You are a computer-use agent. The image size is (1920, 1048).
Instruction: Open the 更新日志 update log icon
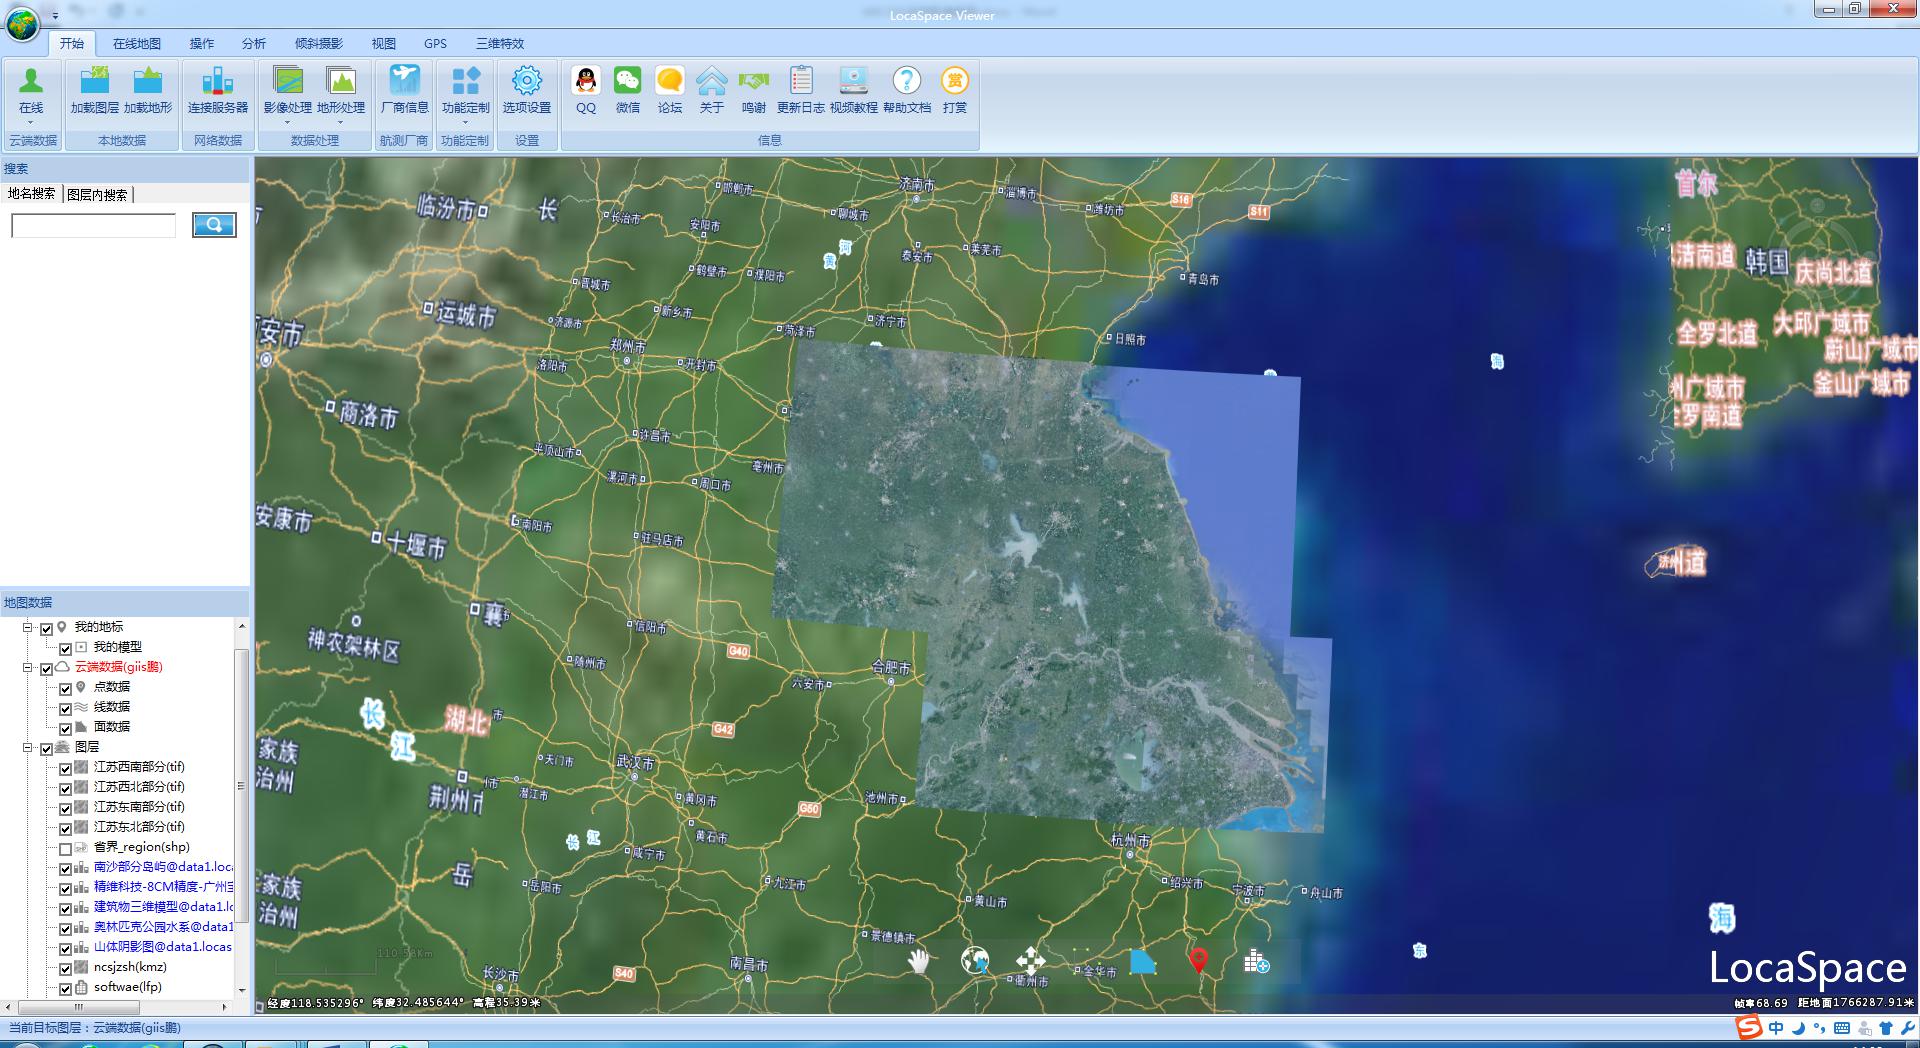[x=801, y=81]
